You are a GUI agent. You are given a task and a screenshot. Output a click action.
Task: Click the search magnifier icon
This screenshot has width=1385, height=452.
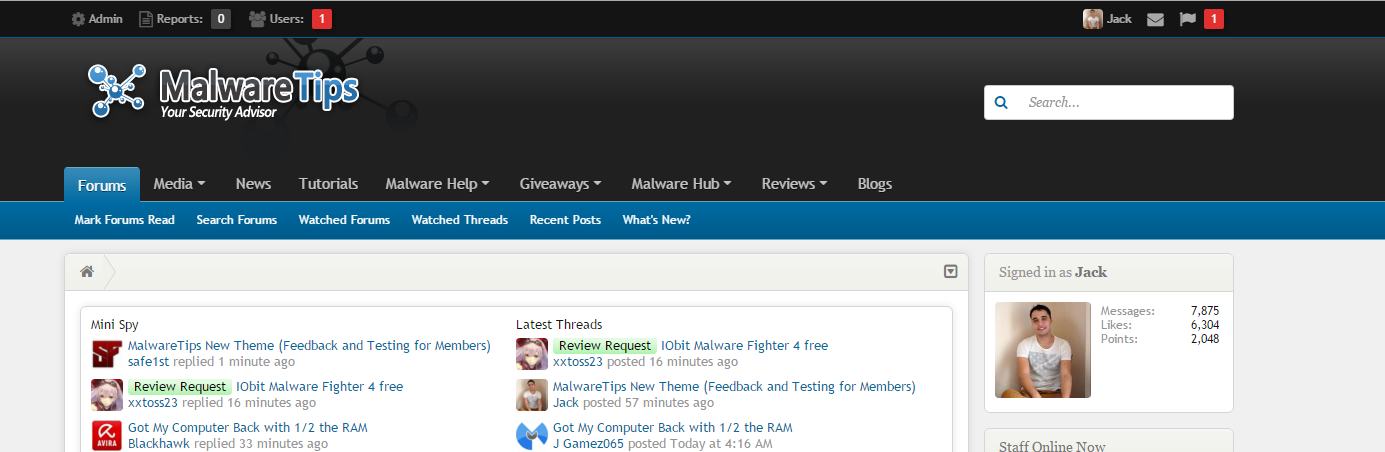(1002, 102)
